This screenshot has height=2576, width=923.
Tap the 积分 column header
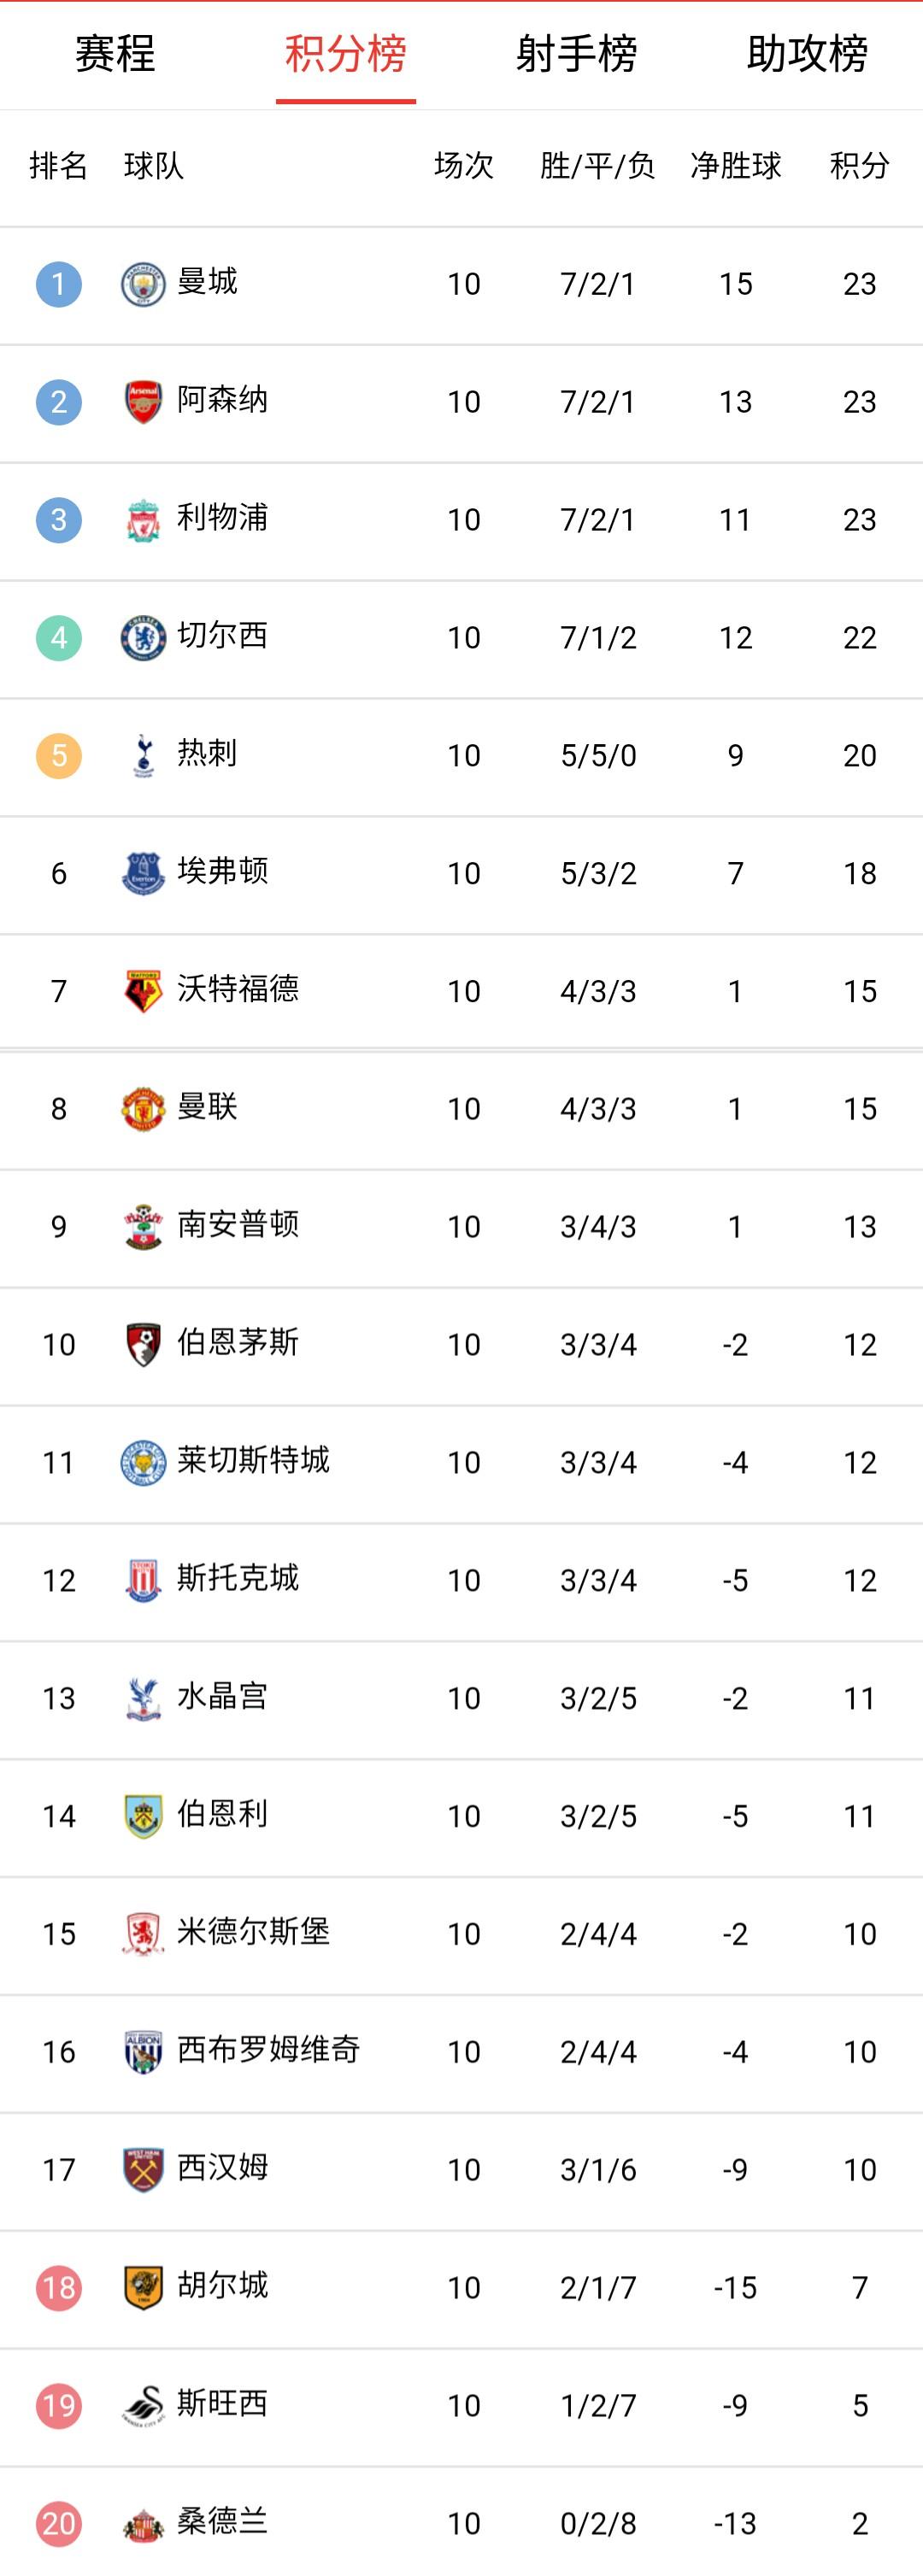click(x=860, y=166)
